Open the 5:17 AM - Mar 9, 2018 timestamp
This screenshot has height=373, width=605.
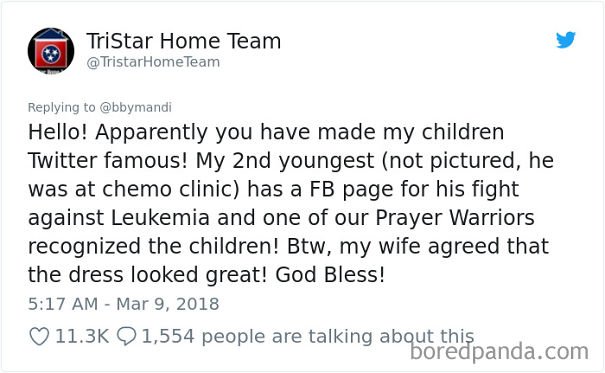click(123, 304)
